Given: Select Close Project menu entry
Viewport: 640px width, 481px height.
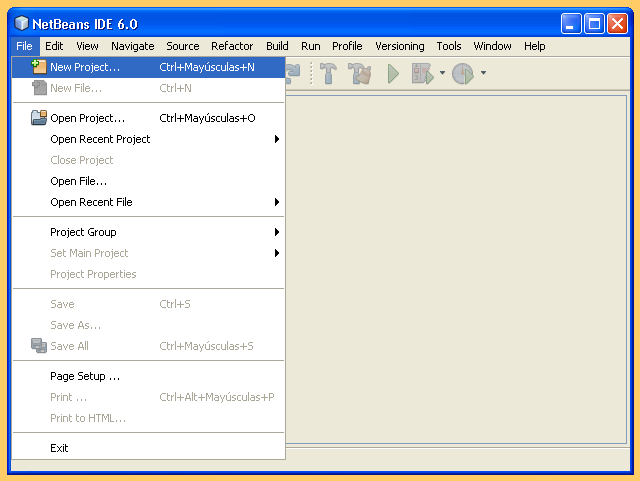Looking at the screenshot, I should pos(148,160).
